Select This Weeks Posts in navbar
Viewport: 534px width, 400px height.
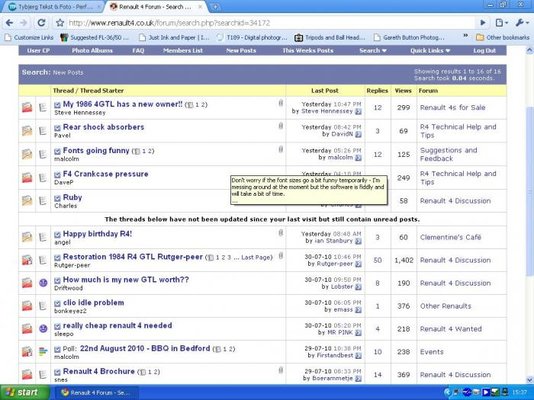pyautogui.click(x=308, y=50)
